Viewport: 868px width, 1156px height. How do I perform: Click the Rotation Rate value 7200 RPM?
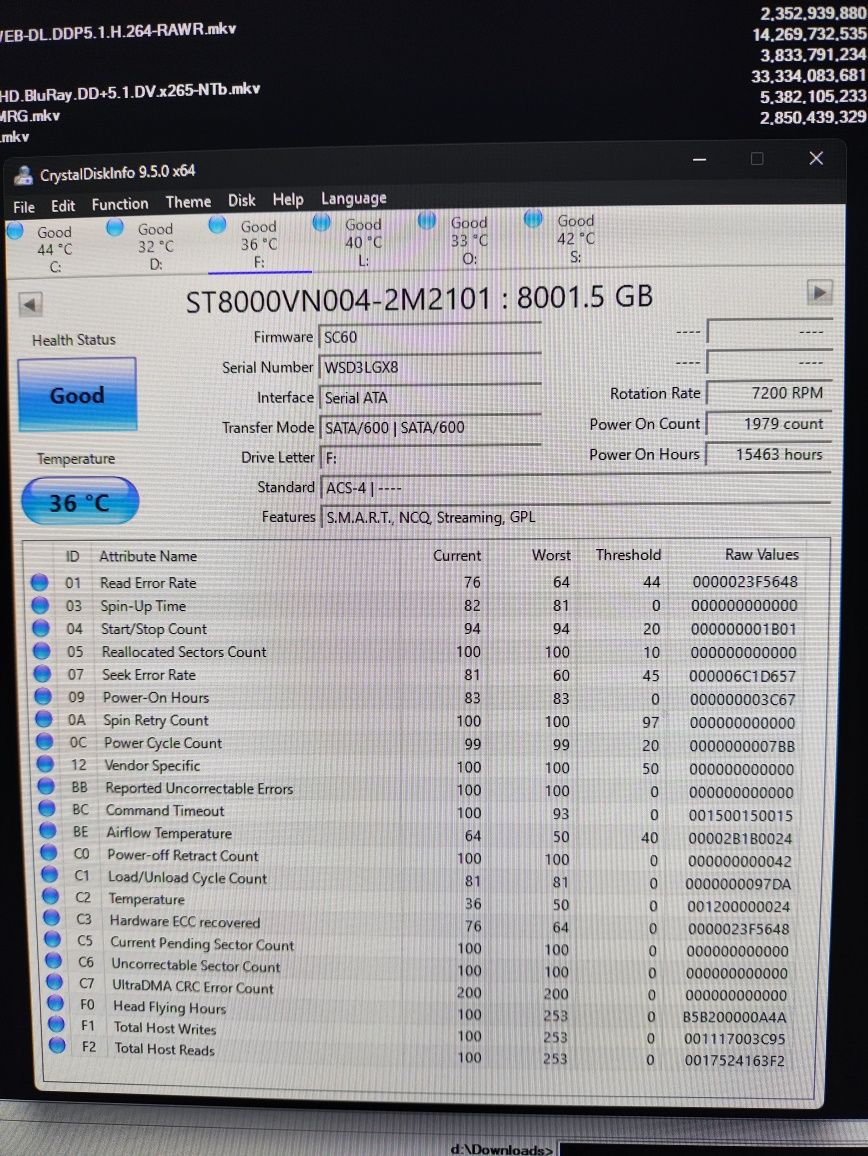(x=768, y=393)
